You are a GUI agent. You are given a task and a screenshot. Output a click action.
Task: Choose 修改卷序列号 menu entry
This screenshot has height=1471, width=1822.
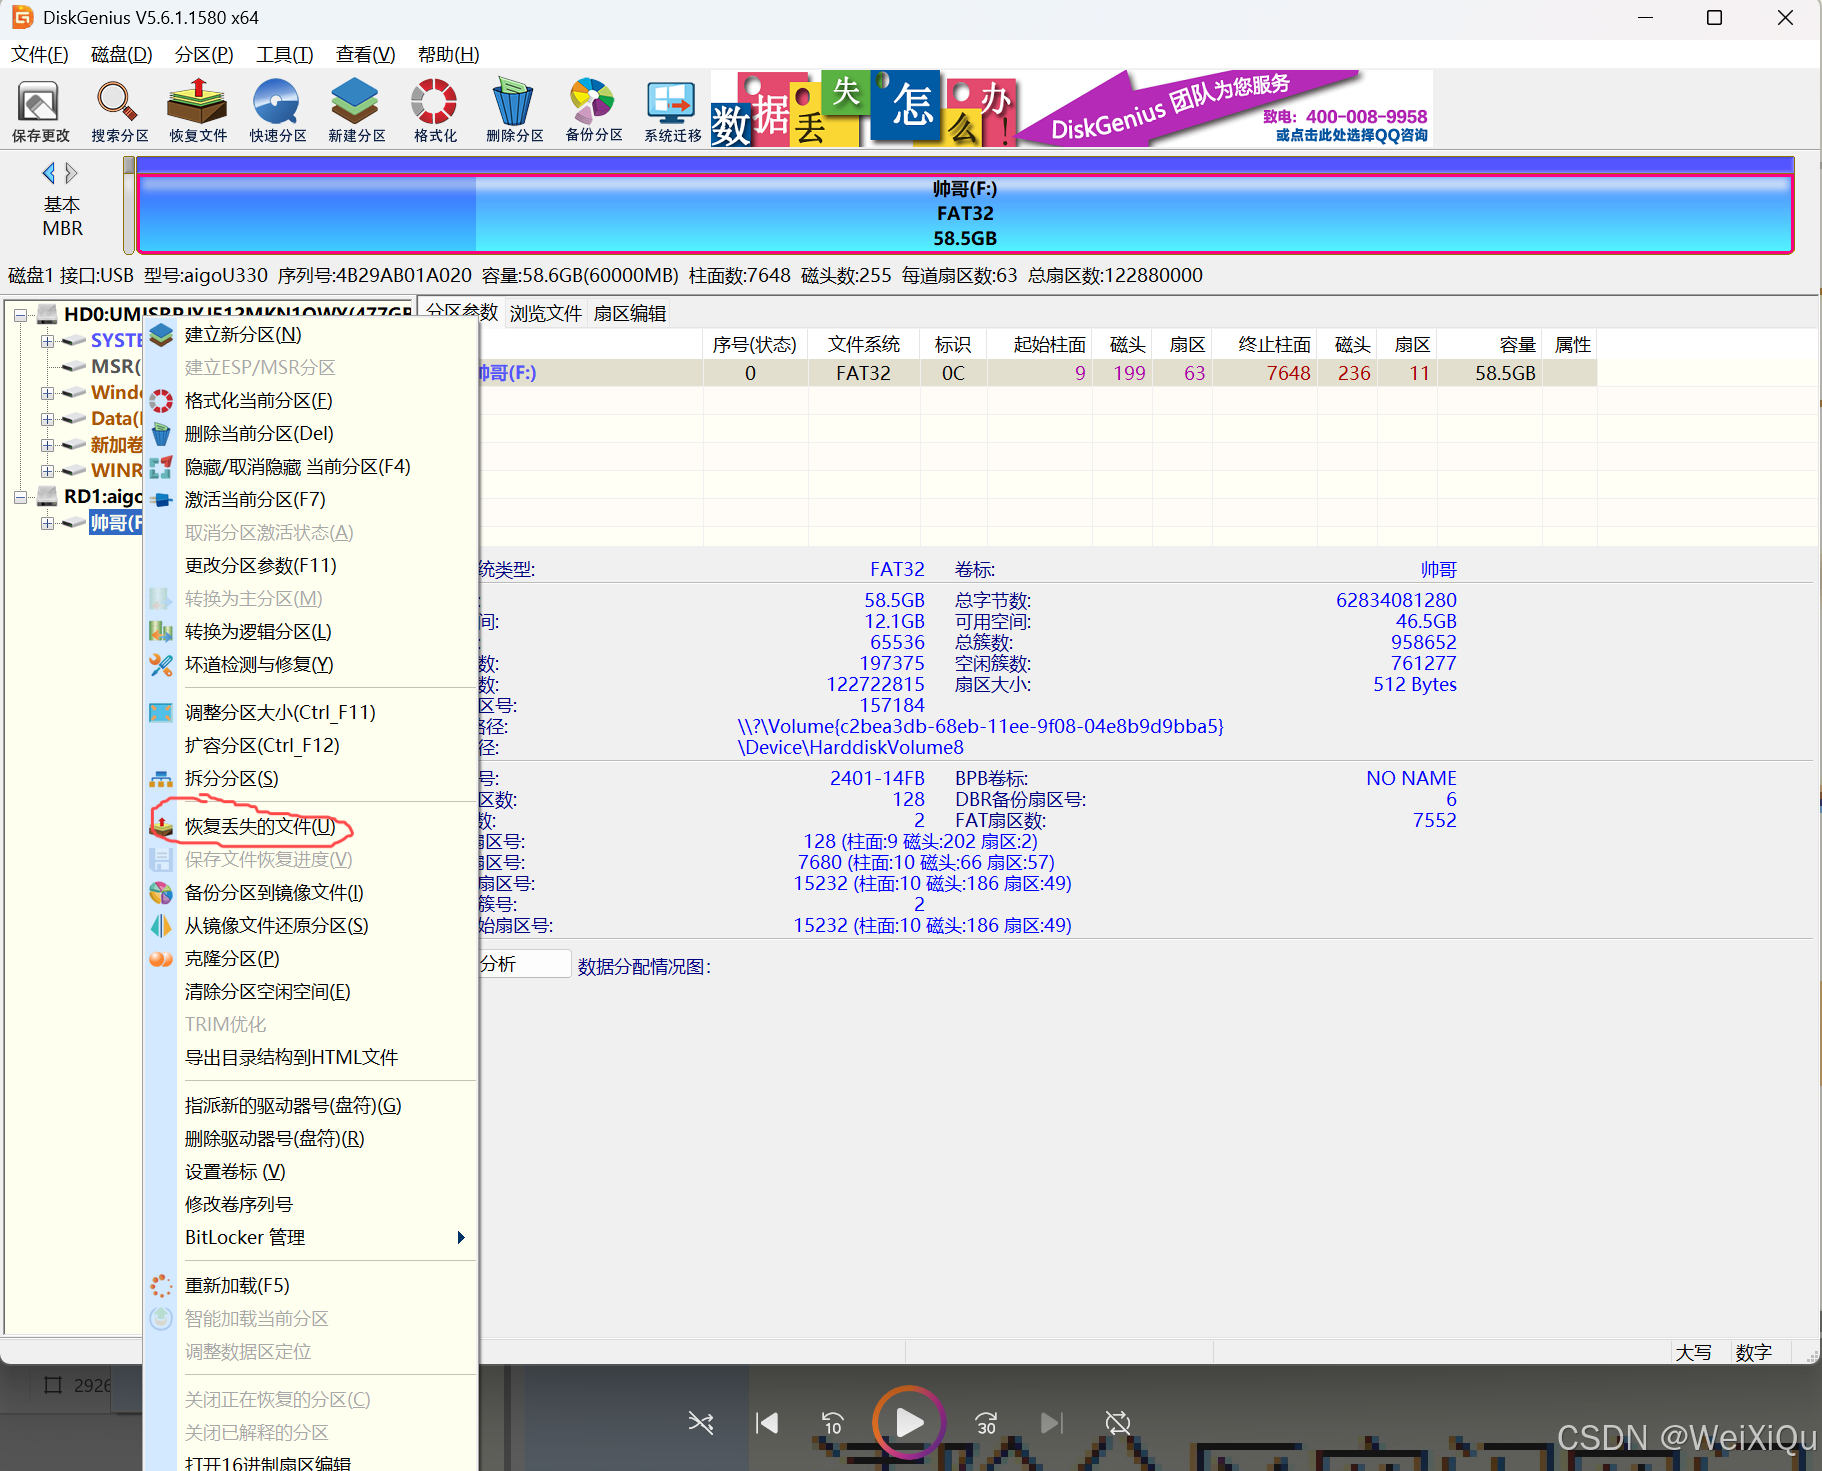coord(311,1204)
